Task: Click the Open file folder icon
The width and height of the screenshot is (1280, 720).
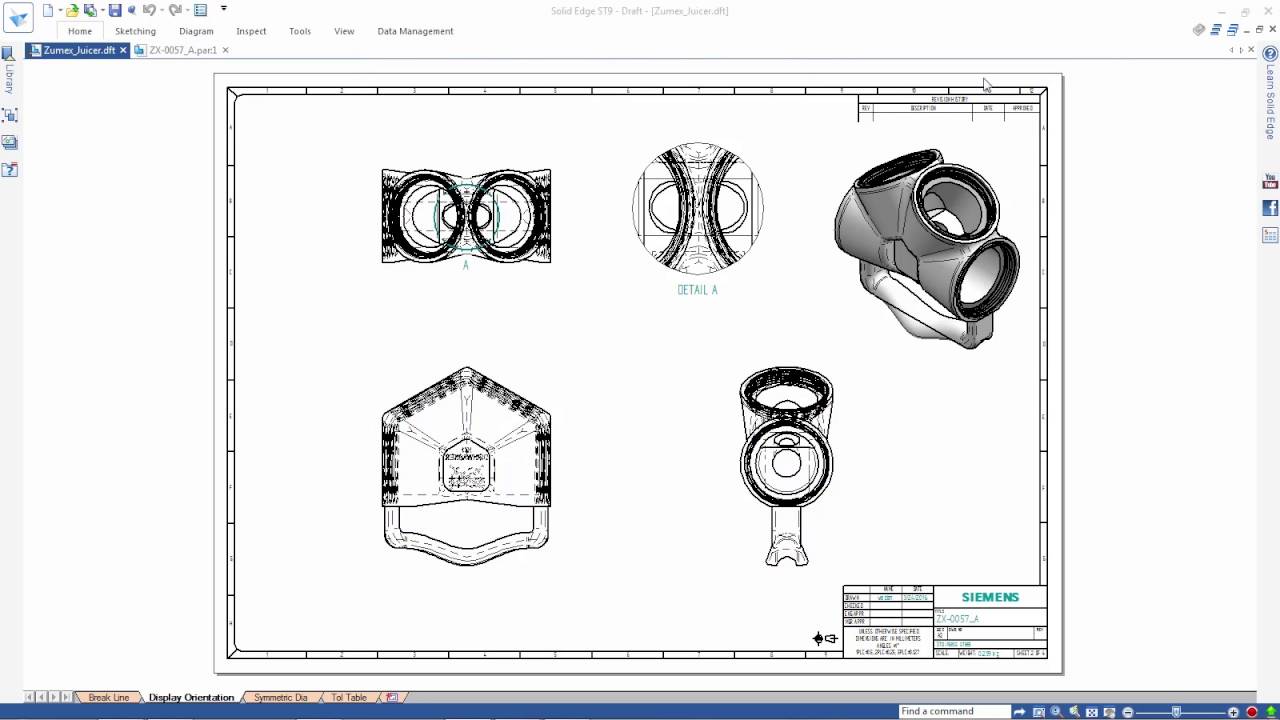Action: 72,10
